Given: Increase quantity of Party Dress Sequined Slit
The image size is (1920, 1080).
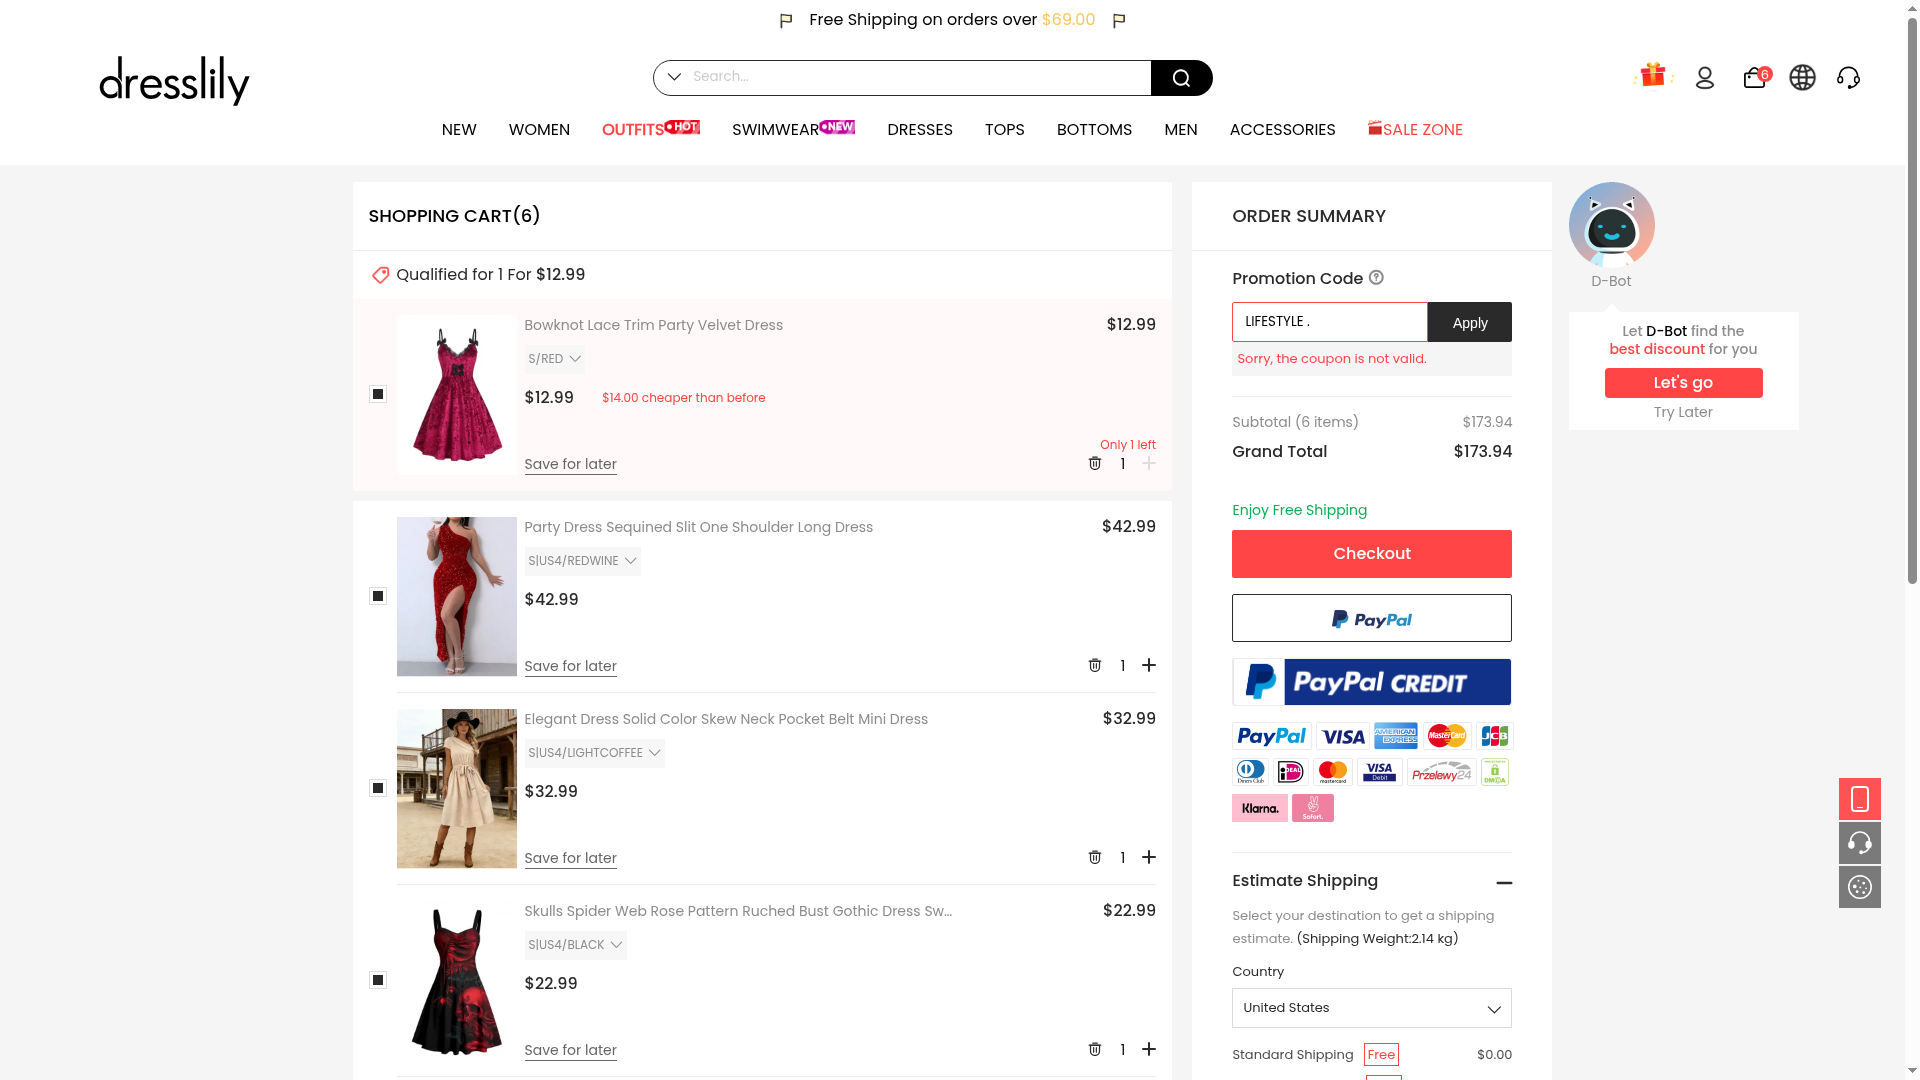Looking at the screenshot, I should coord(1149,665).
